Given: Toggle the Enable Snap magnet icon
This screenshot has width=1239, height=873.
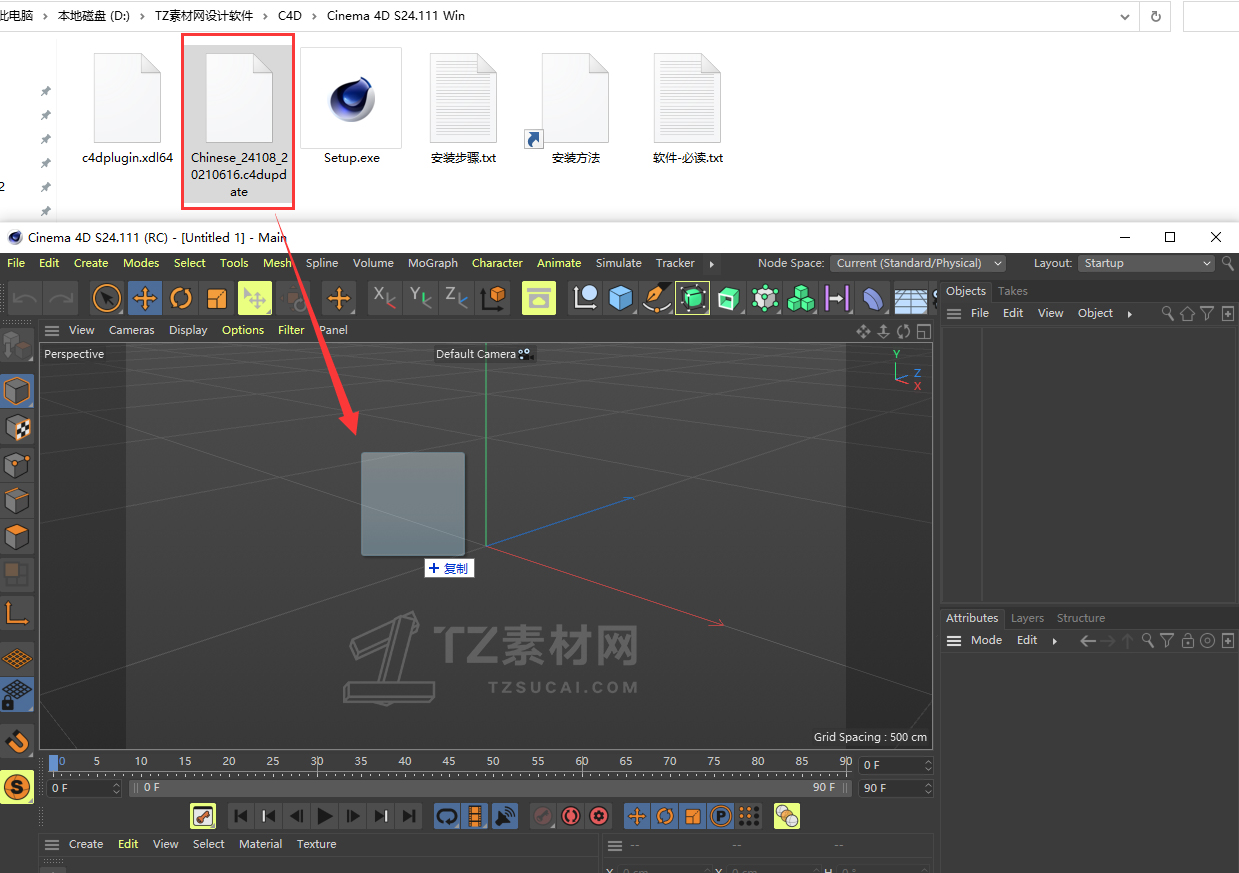Looking at the screenshot, I should 17,741.
